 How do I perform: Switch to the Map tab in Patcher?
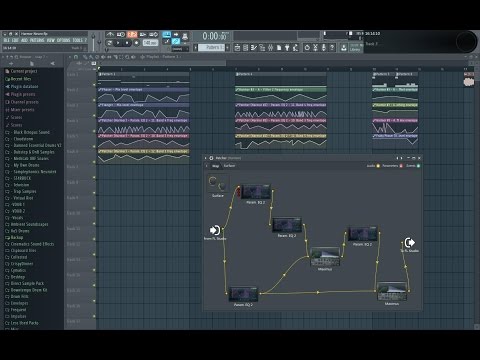[x=215, y=166]
